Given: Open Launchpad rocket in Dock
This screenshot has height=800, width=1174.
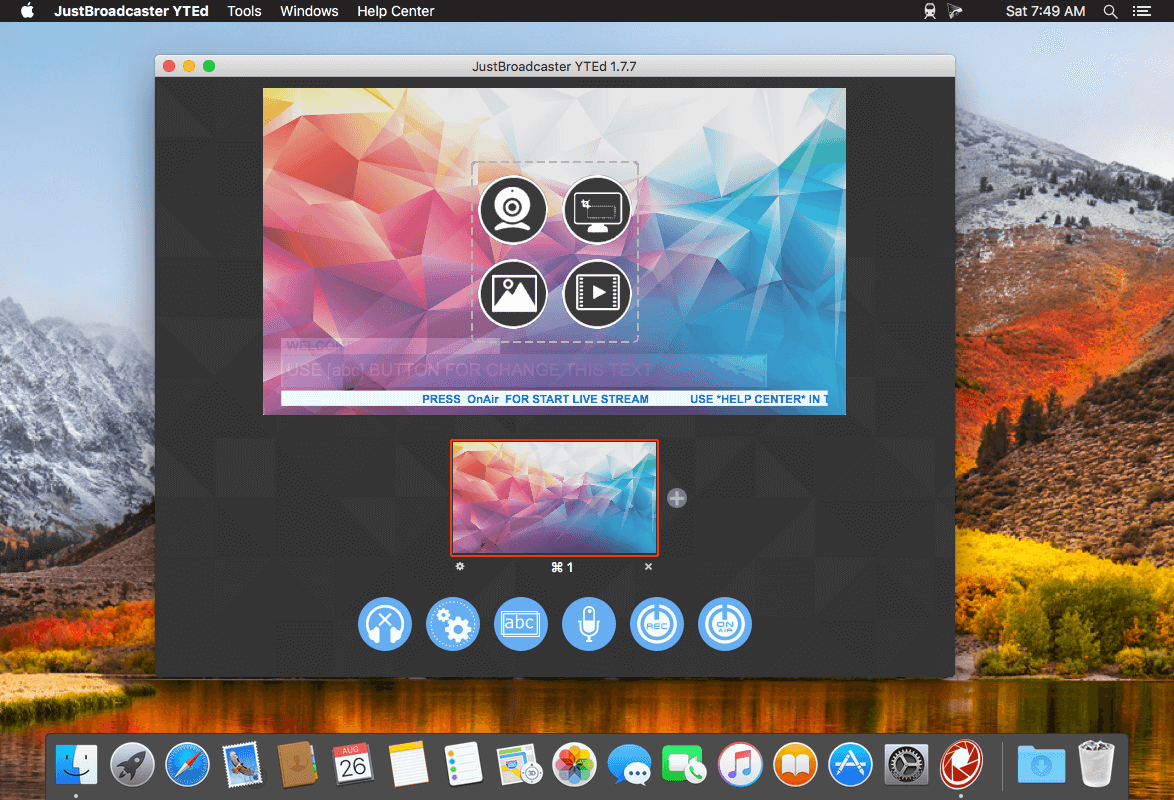Looking at the screenshot, I should click(132, 765).
